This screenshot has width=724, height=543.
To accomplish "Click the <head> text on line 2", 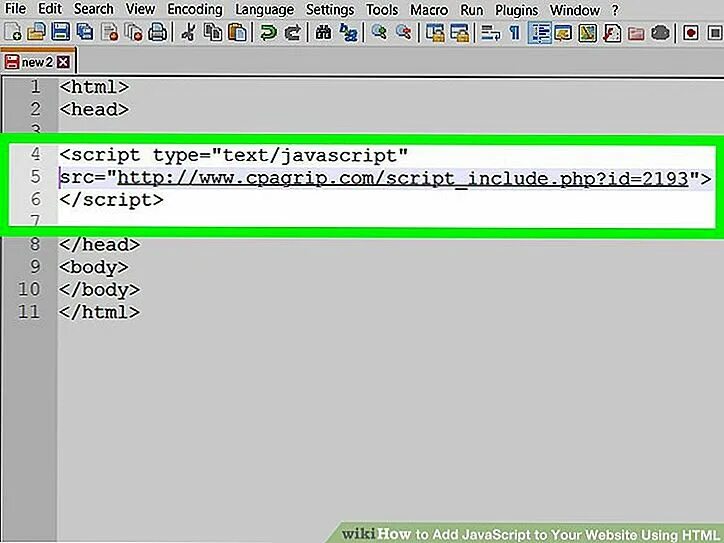I will click(x=94, y=109).
